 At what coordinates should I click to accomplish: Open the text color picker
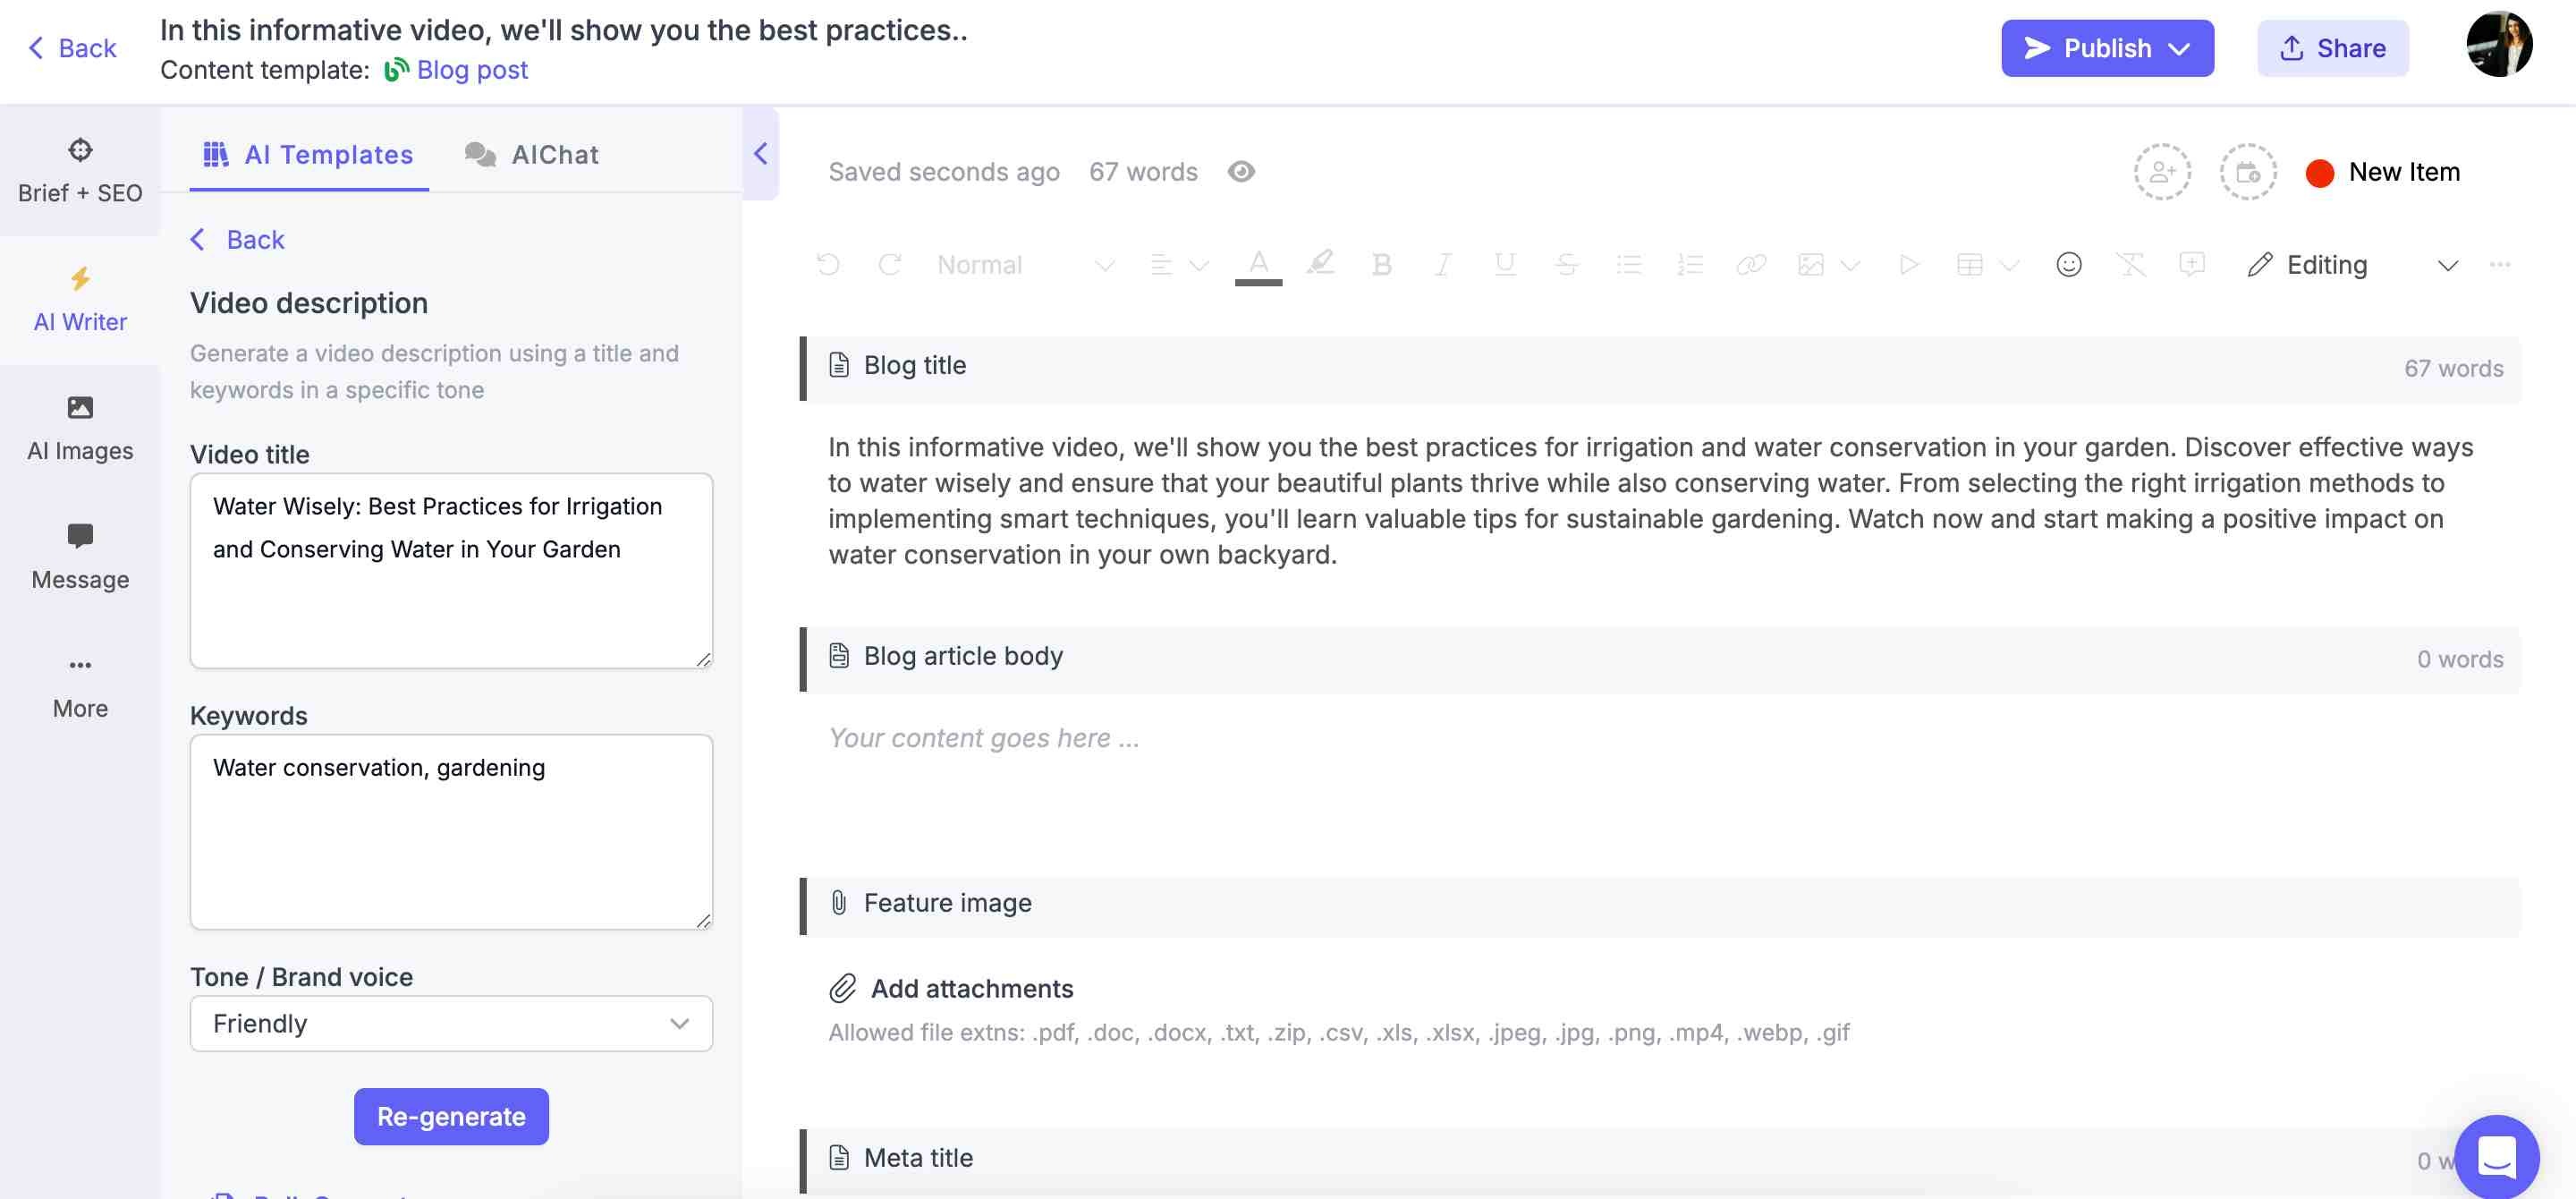pos(1258,265)
